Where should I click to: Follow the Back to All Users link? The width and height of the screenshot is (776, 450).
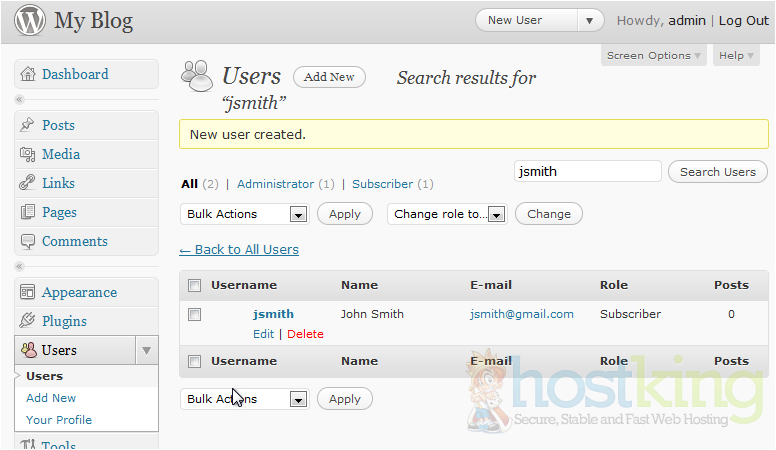click(x=239, y=249)
